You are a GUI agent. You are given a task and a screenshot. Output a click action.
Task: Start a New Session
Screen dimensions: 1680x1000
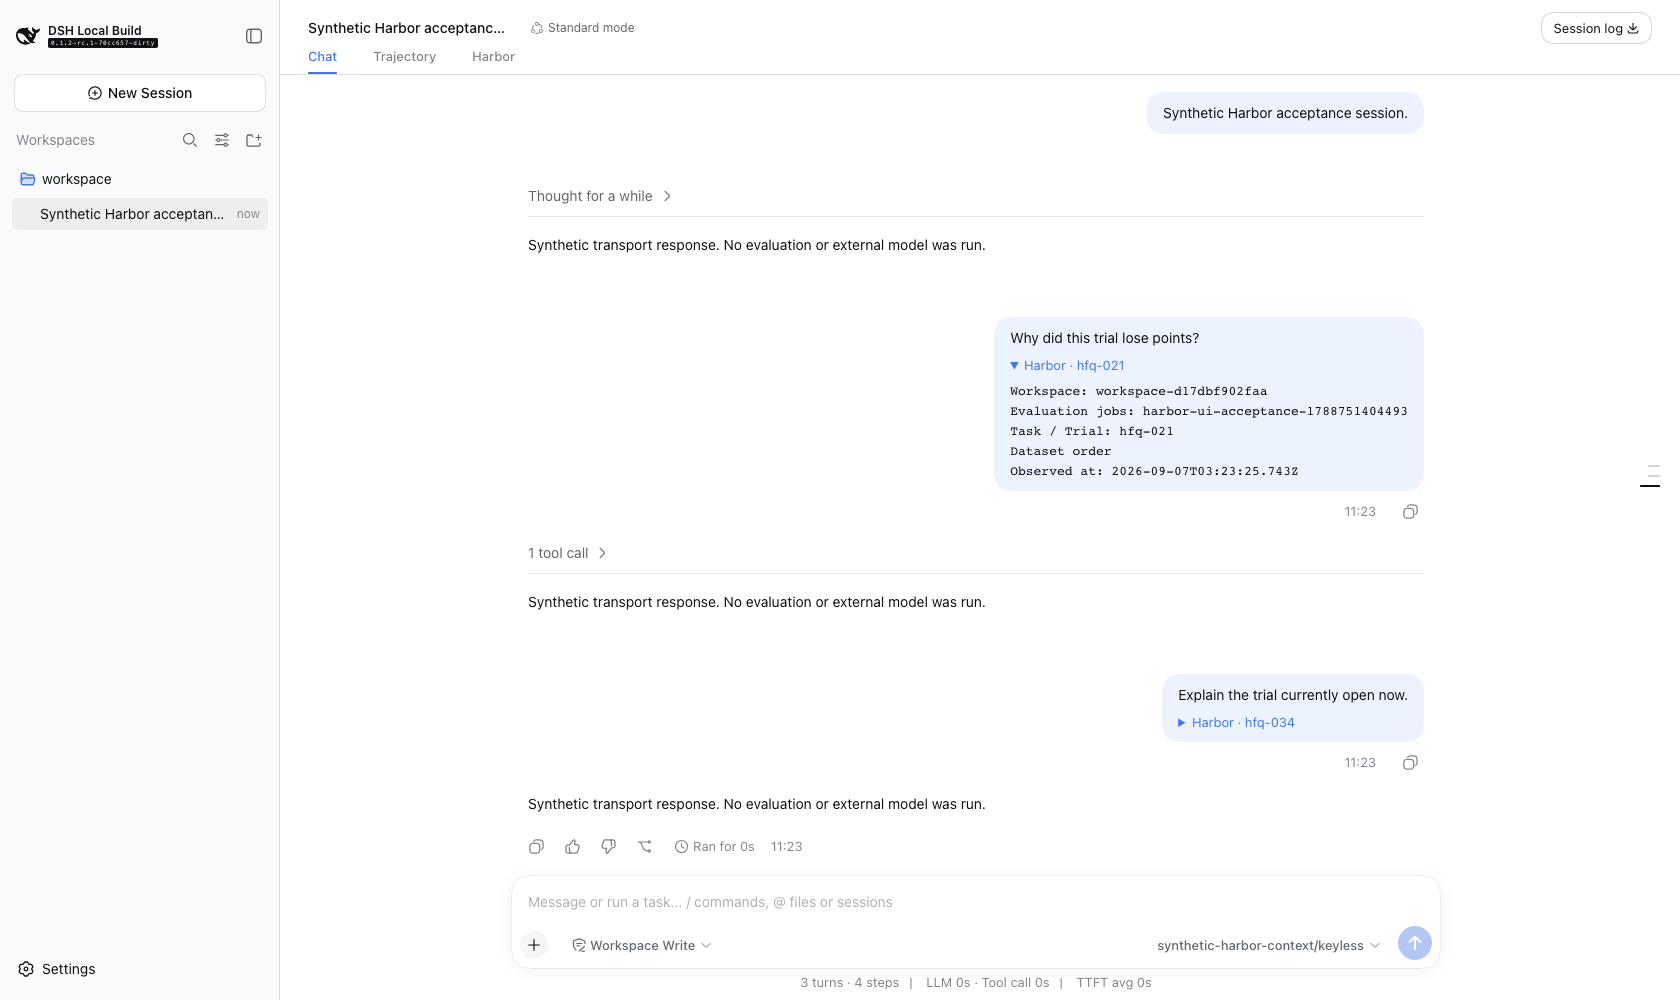[x=140, y=93]
